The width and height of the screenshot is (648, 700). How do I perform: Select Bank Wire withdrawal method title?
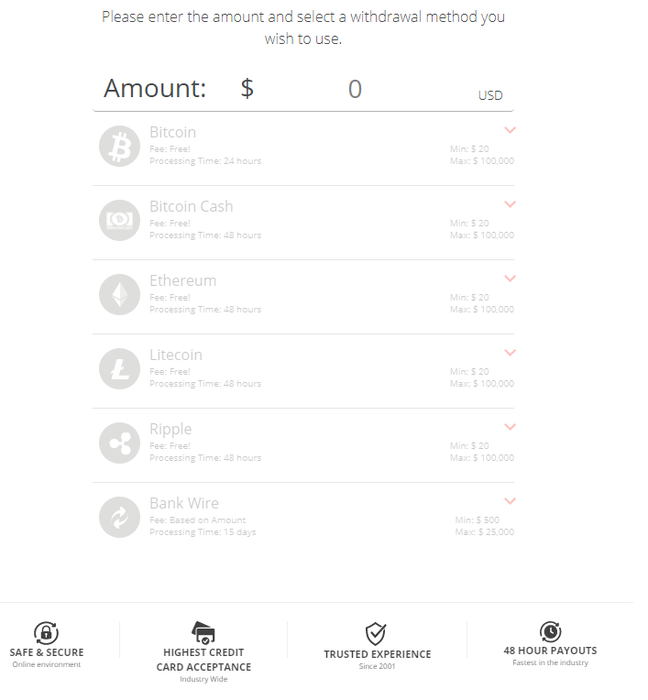point(184,503)
